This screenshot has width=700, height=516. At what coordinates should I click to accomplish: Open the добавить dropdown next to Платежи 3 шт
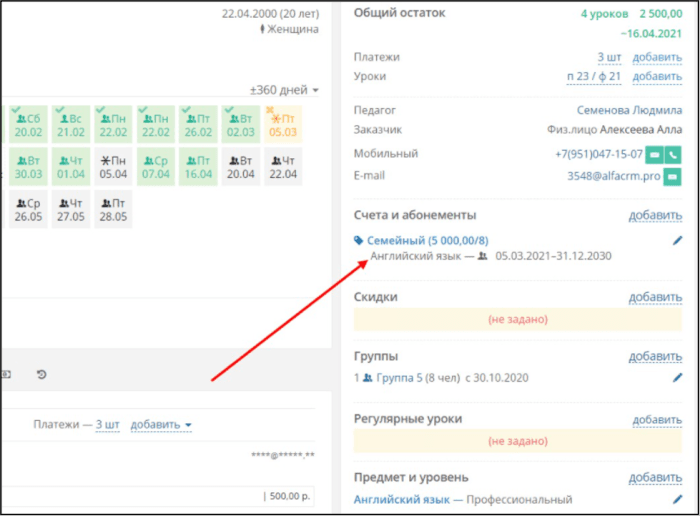161,424
